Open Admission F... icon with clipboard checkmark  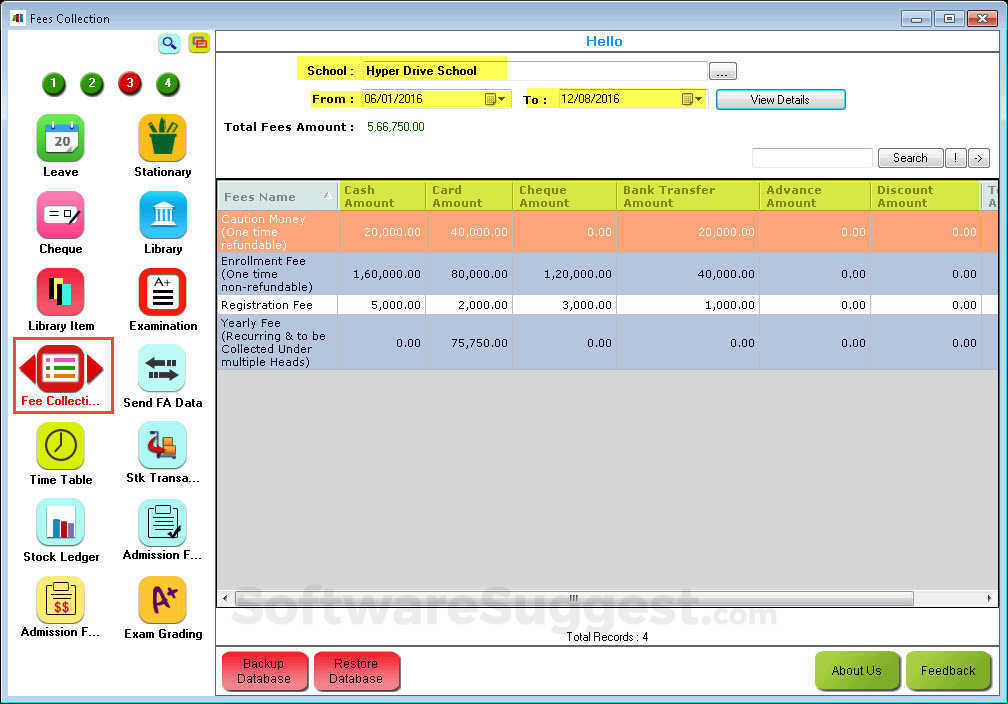point(162,523)
